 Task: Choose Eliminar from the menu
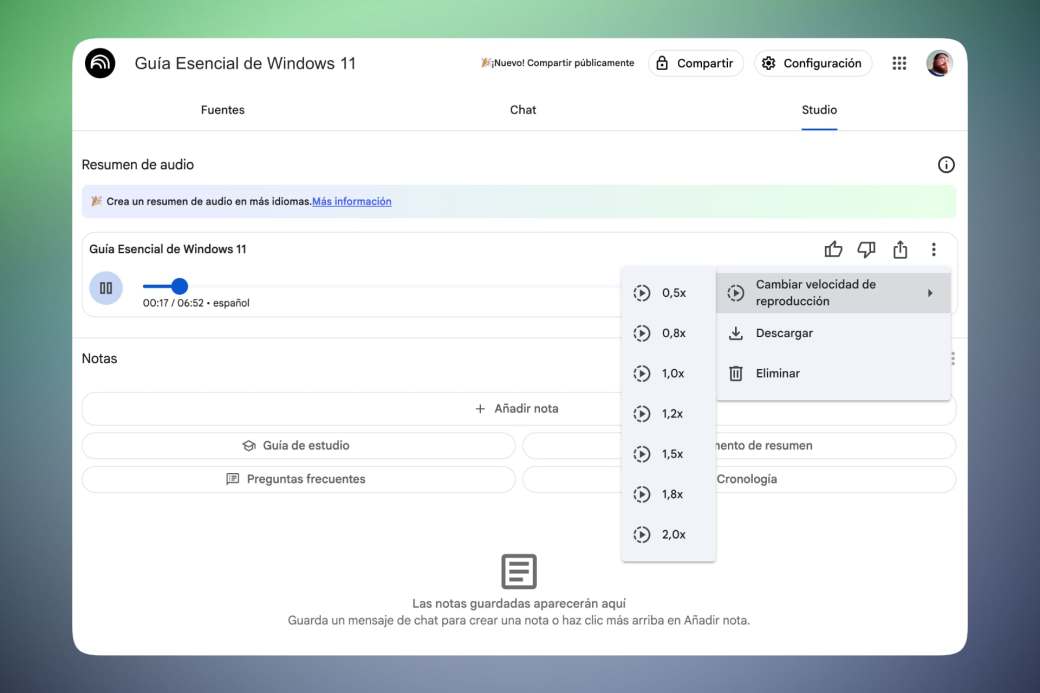pyautogui.click(x=833, y=373)
